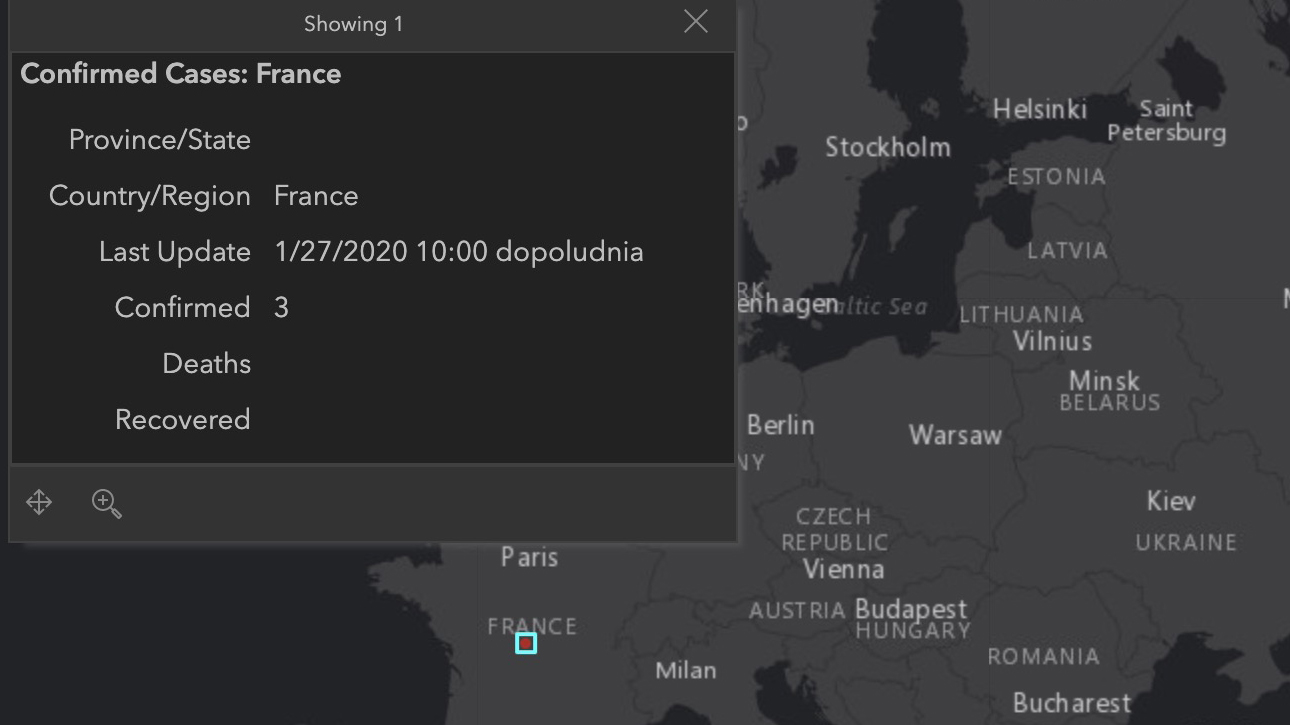Close the France popup with the X
The width and height of the screenshot is (1290, 725).
(696, 22)
